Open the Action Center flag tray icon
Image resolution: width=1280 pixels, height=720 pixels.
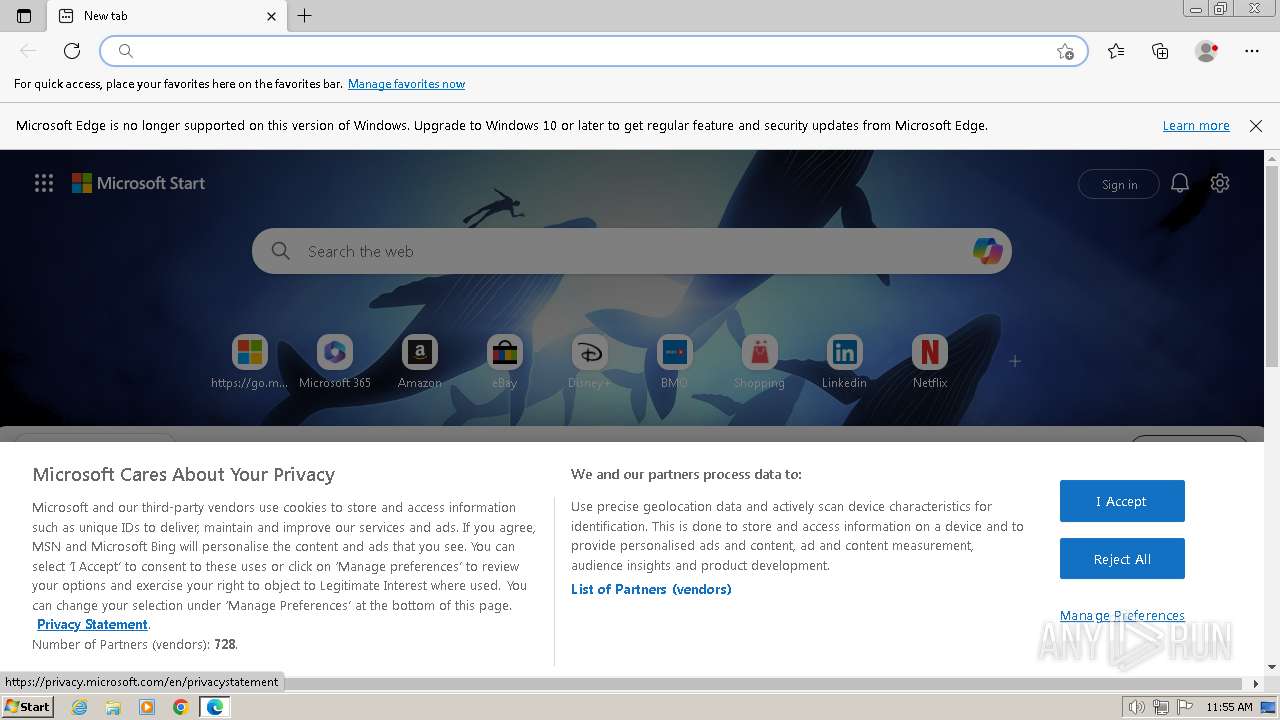pos(1185,707)
